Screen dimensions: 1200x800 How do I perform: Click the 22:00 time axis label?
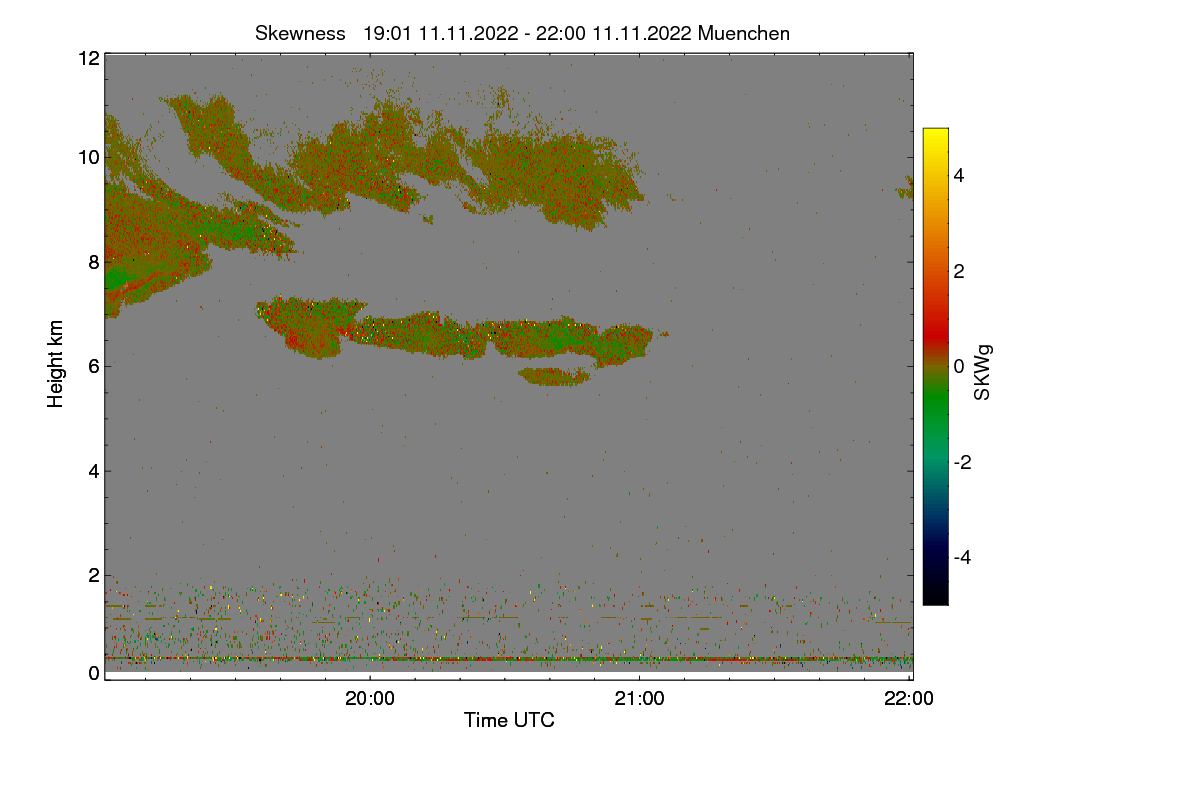(909, 699)
